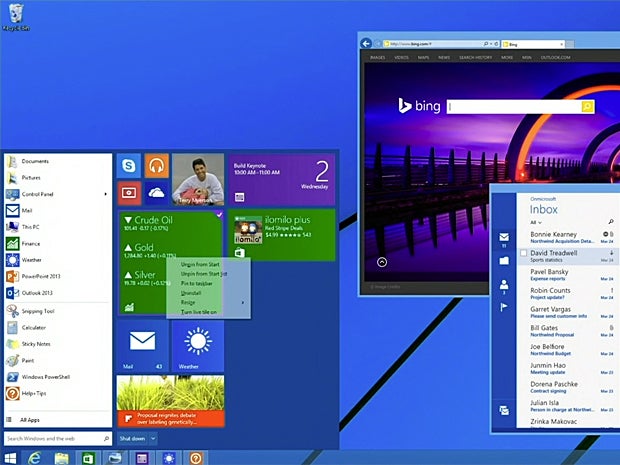The width and height of the screenshot is (620, 465).
Task: Expand the All filter dropdown in Inbox
Action: click(536, 222)
